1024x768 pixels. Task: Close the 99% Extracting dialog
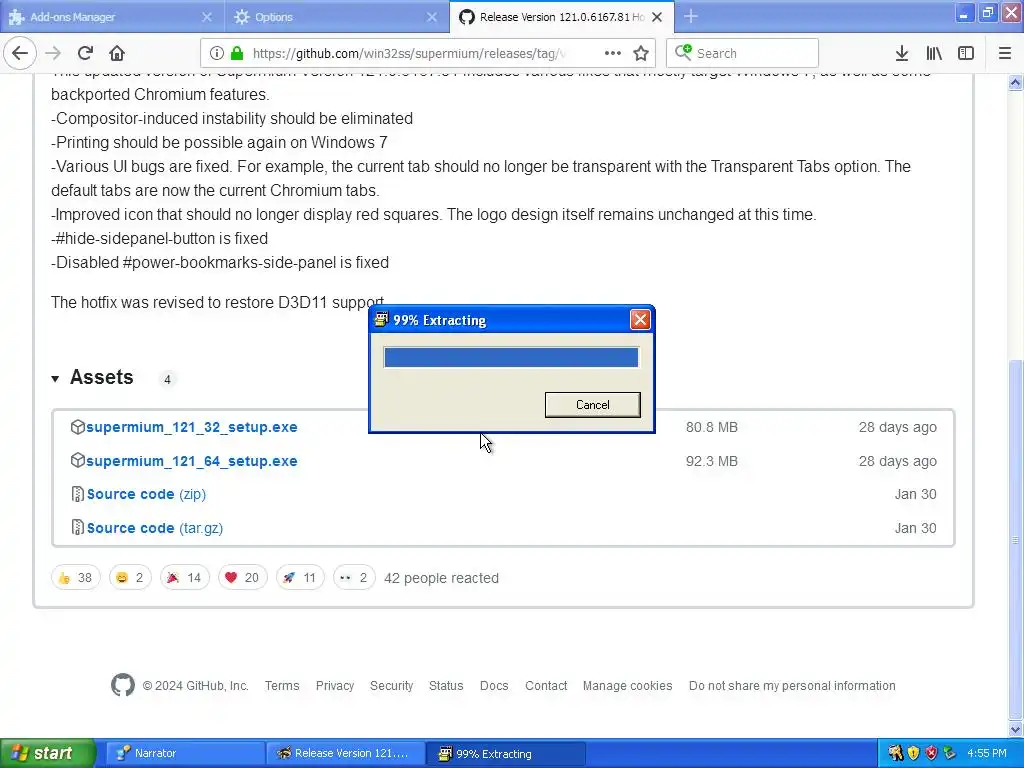640,319
